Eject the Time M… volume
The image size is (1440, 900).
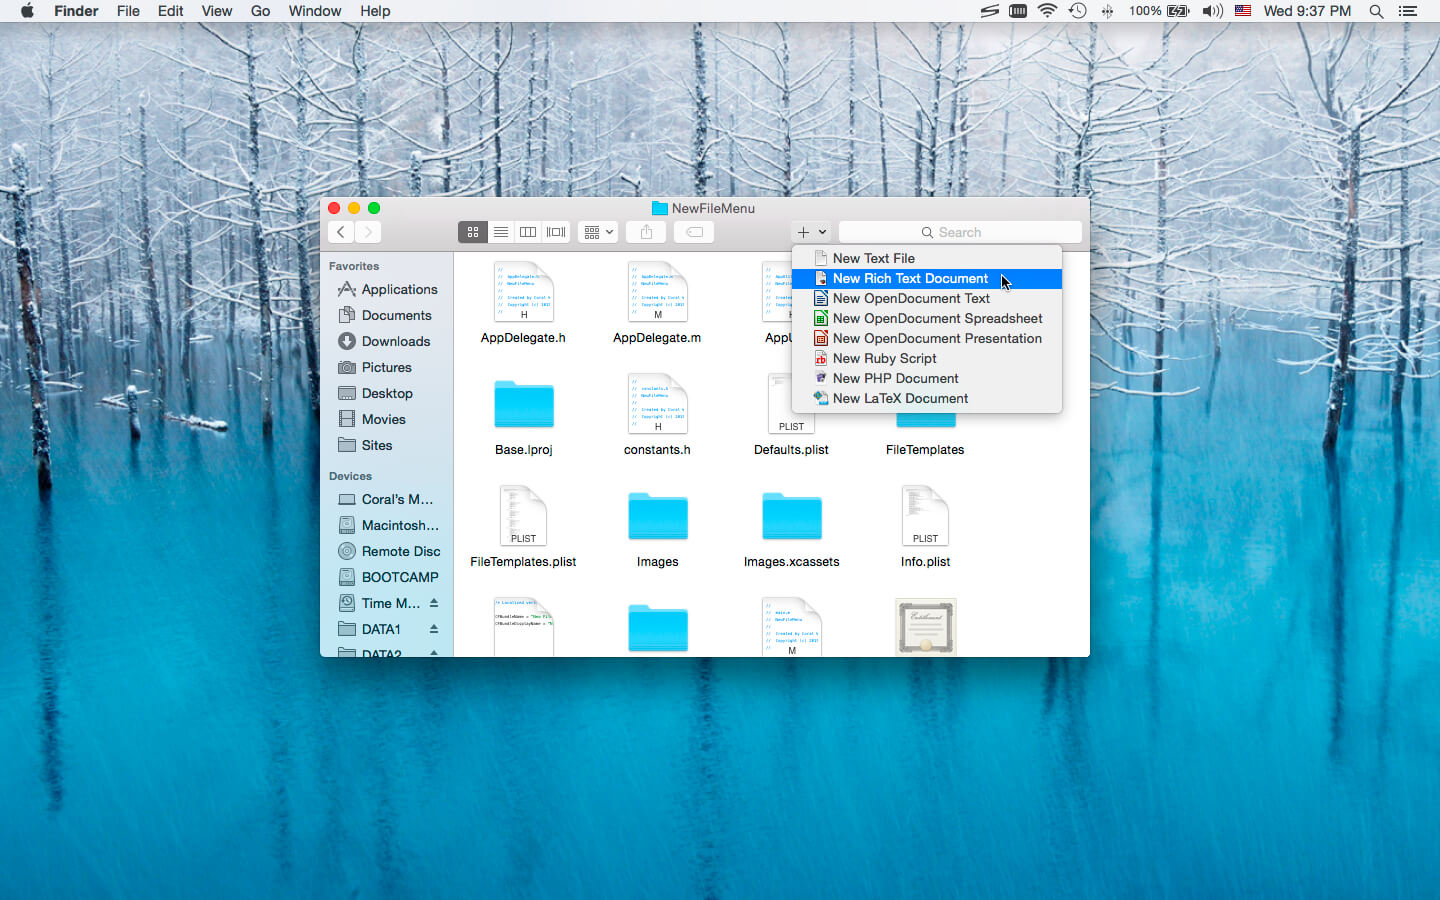(x=434, y=603)
